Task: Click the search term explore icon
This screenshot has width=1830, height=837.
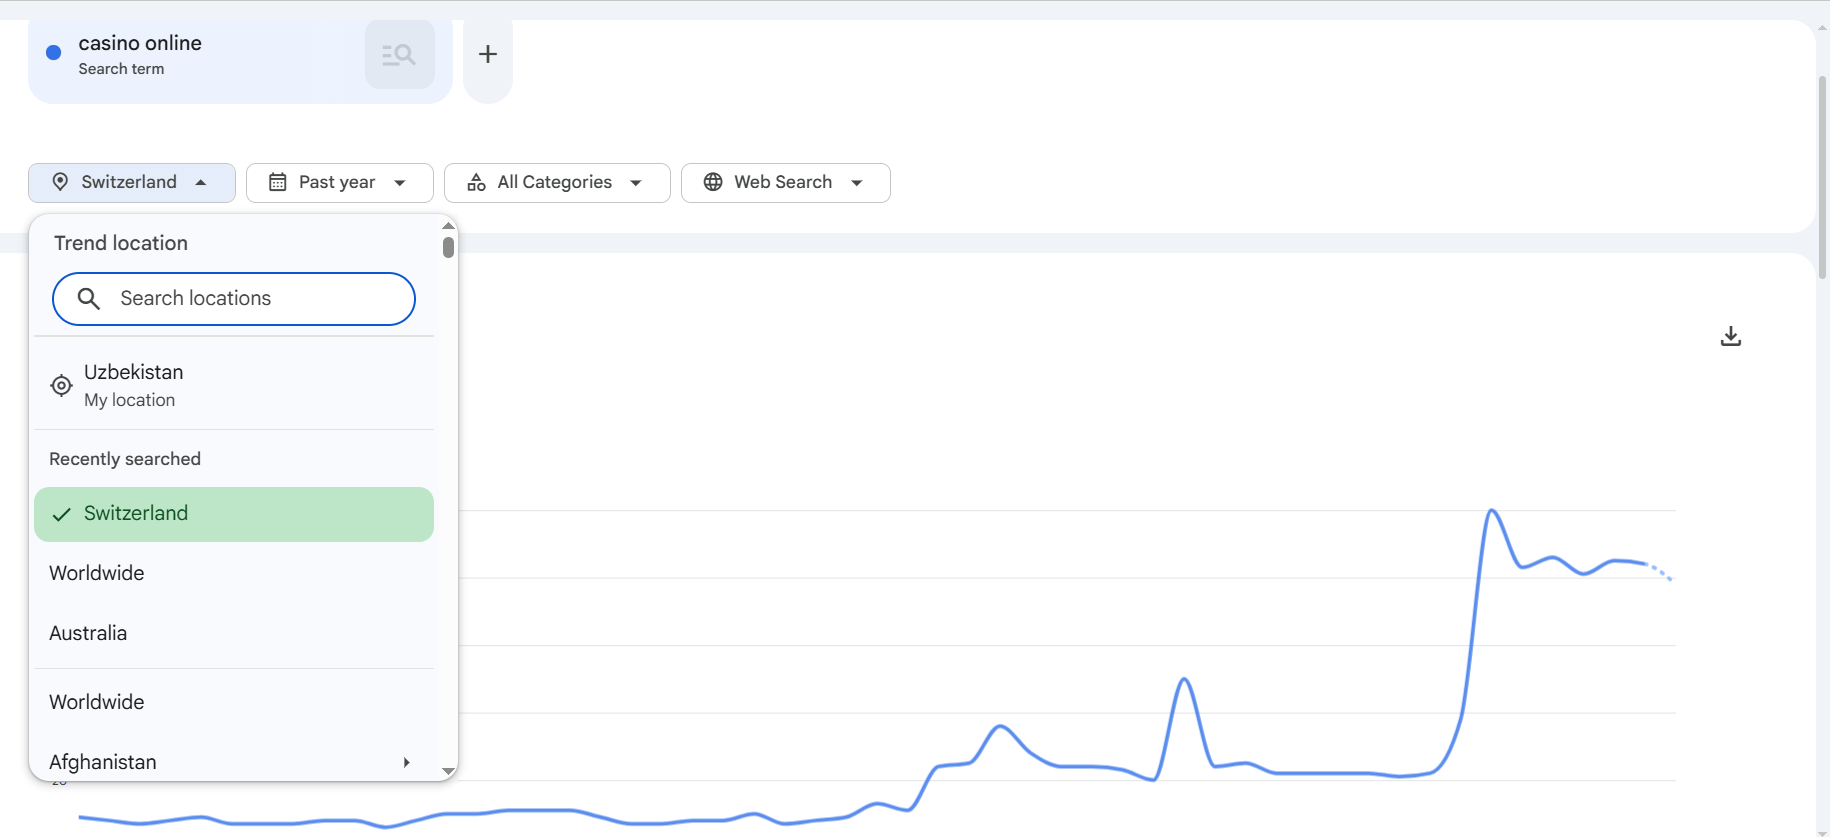Action: tap(399, 55)
